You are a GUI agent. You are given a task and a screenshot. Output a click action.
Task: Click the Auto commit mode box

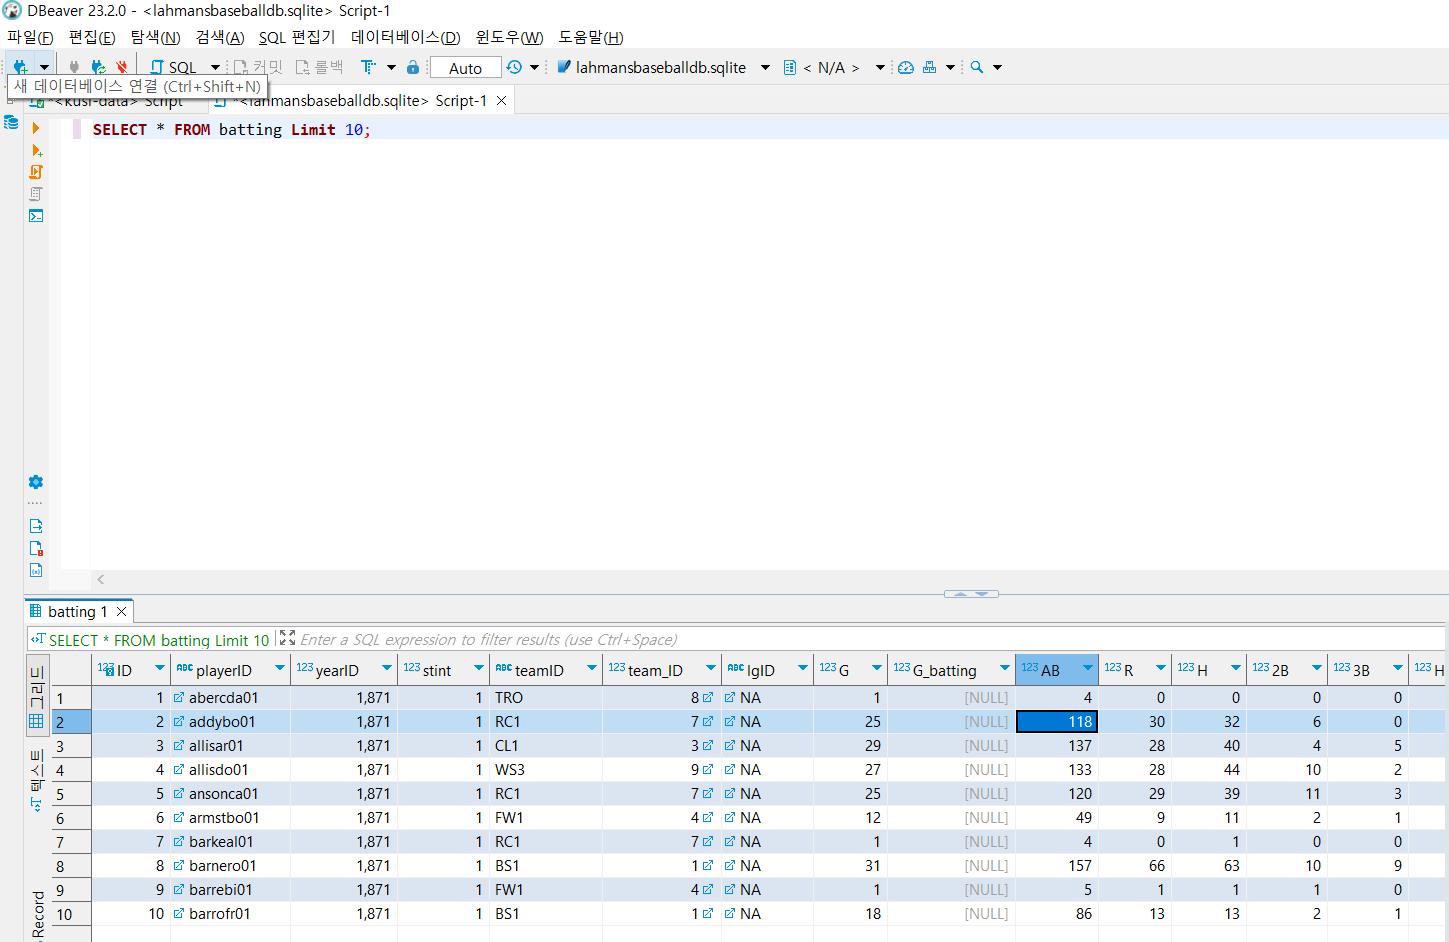point(465,68)
